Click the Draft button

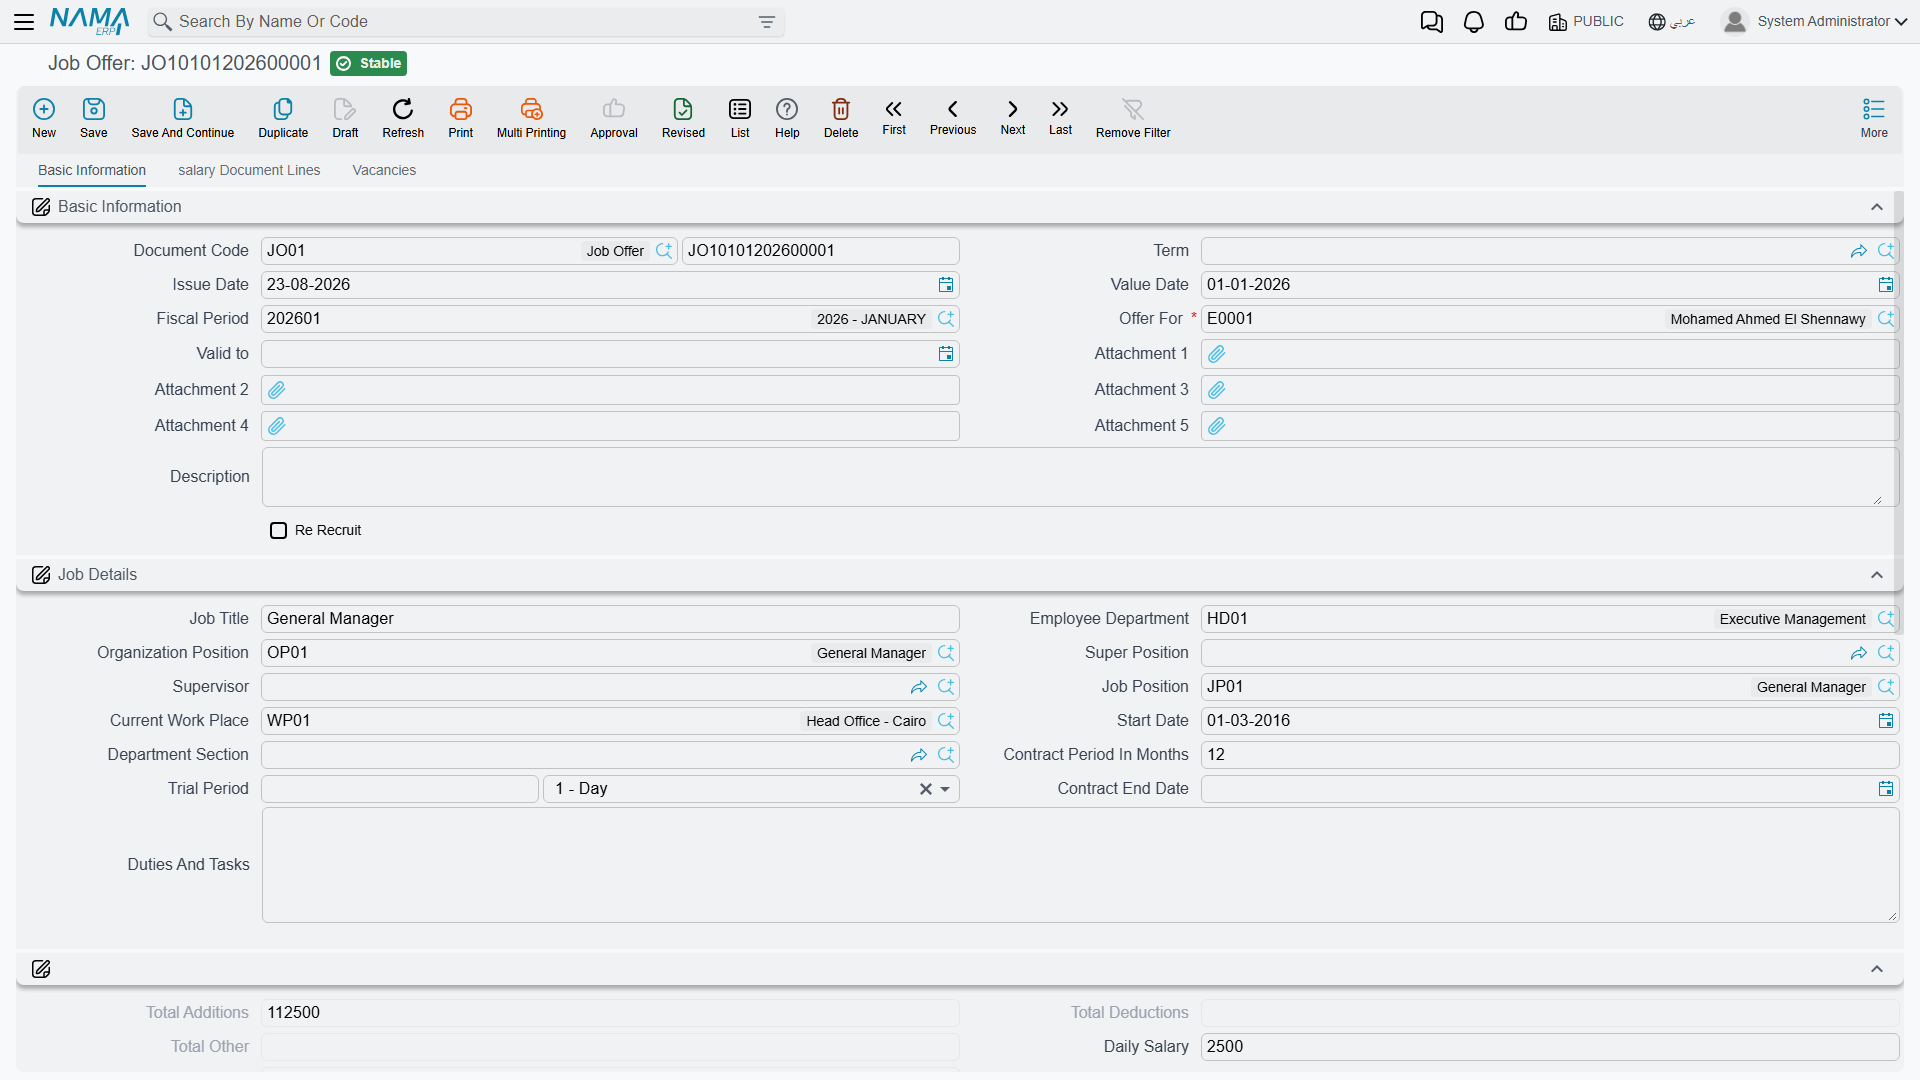click(x=345, y=118)
